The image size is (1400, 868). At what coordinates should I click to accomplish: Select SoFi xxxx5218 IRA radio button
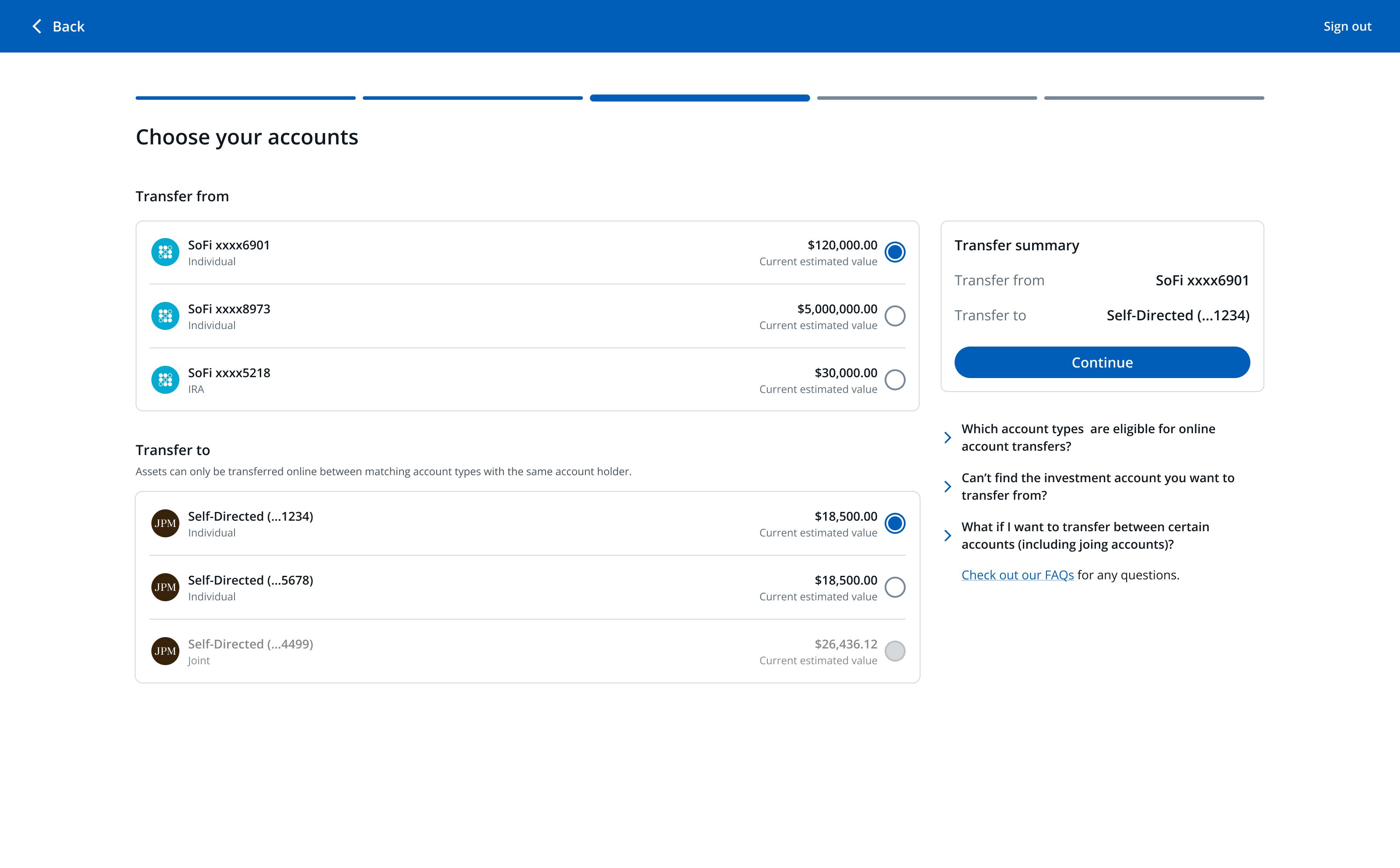coord(895,380)
